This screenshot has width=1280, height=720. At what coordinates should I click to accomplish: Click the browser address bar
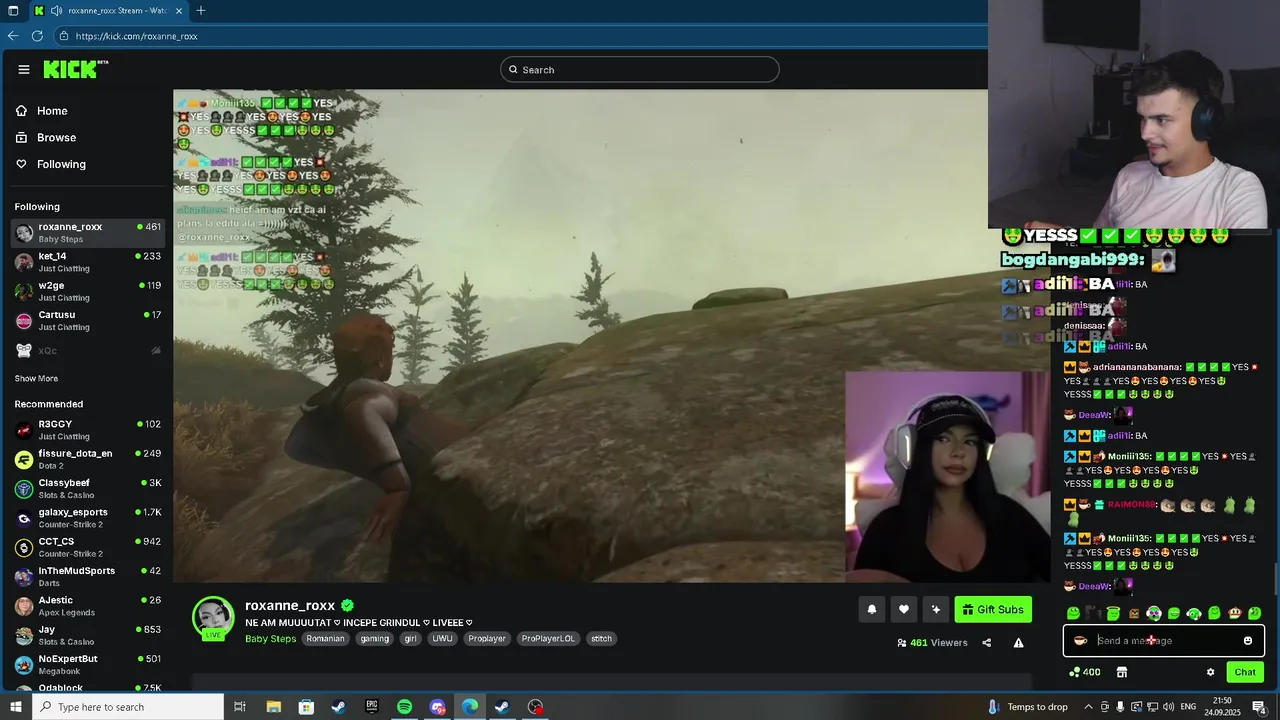520,36
